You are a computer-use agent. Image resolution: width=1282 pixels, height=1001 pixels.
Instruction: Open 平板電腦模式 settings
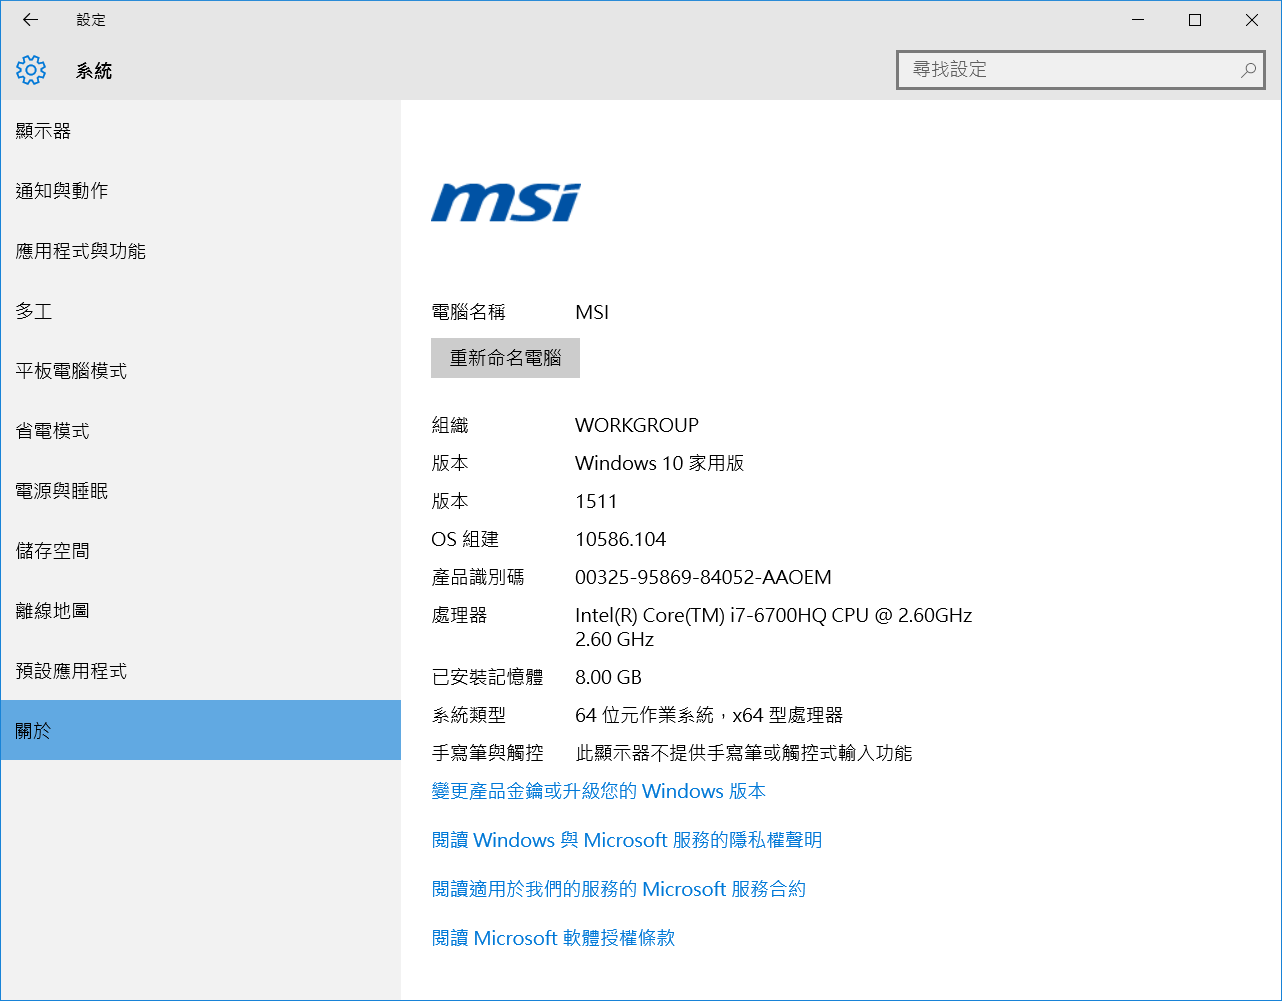201,371
